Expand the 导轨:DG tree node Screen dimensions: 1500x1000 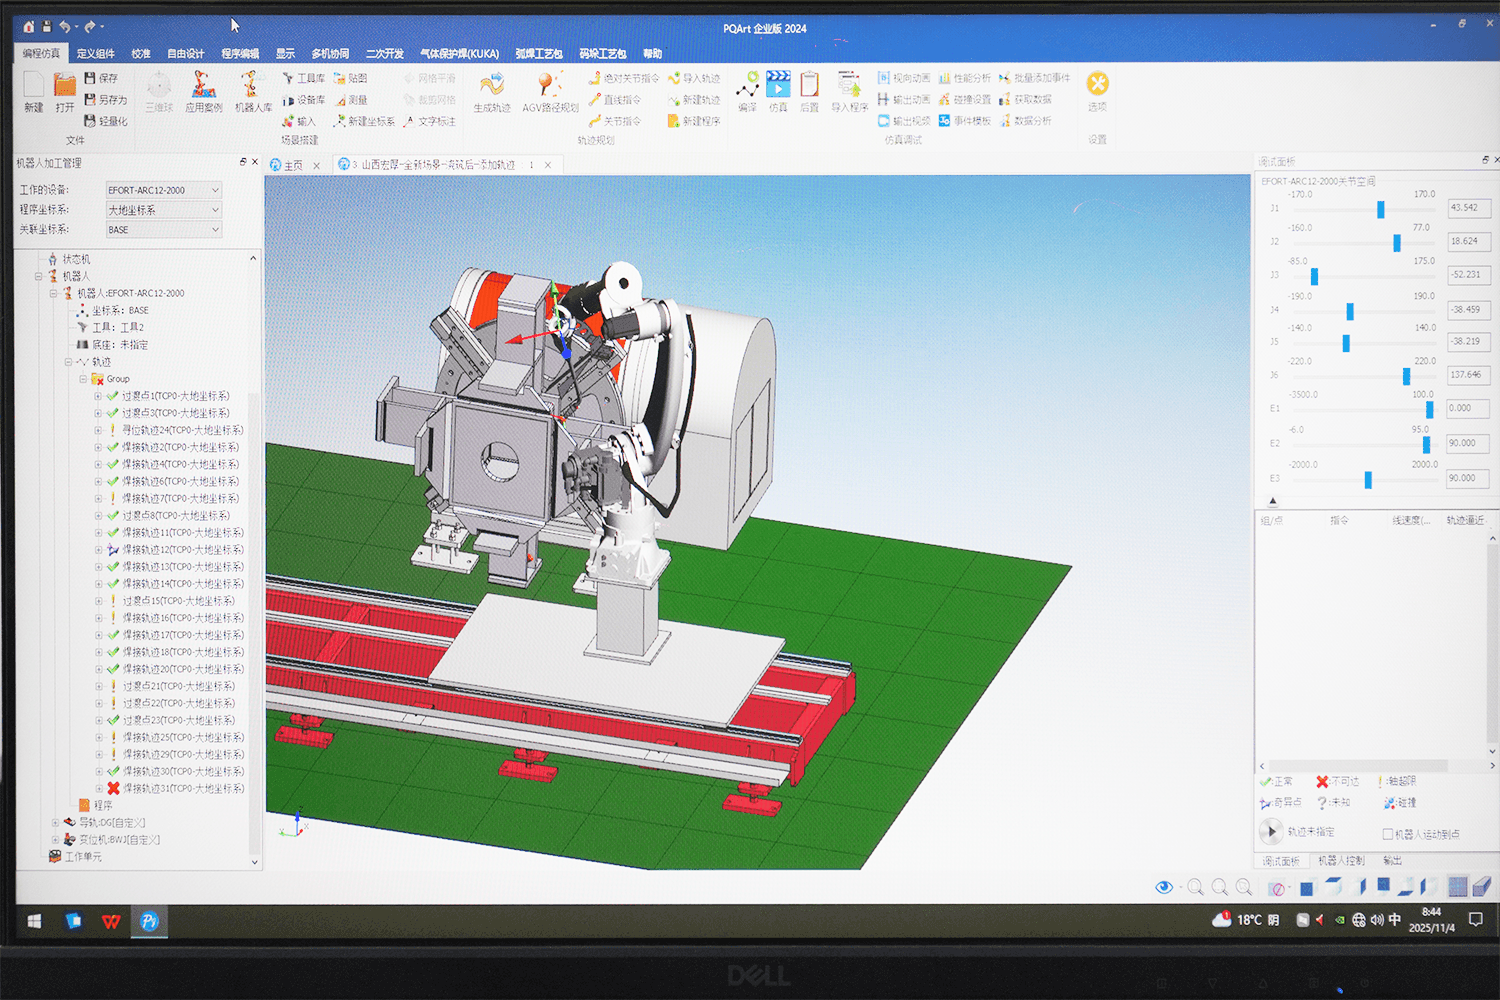point(56,823)
